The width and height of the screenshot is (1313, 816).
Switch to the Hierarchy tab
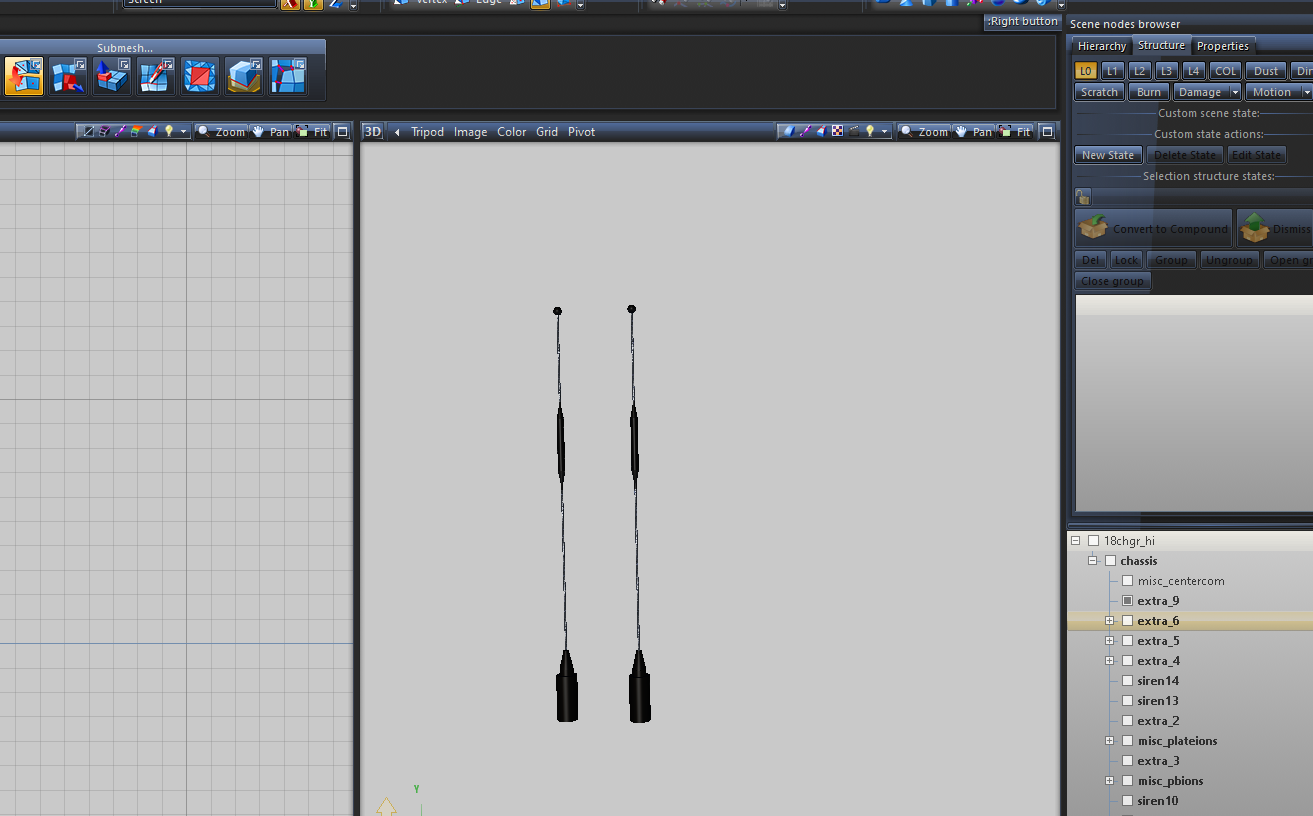coord(1101,46)
